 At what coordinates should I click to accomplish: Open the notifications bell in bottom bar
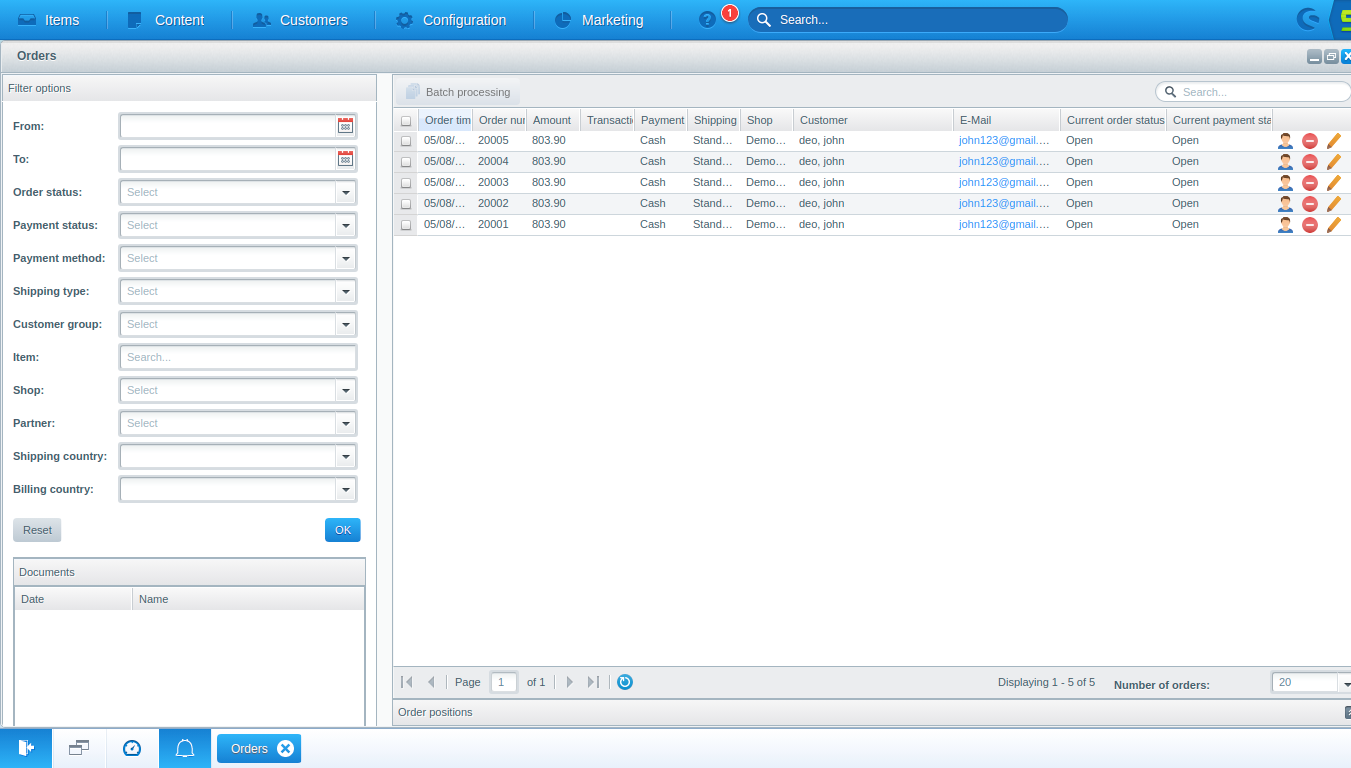click(x=185, y=748)
